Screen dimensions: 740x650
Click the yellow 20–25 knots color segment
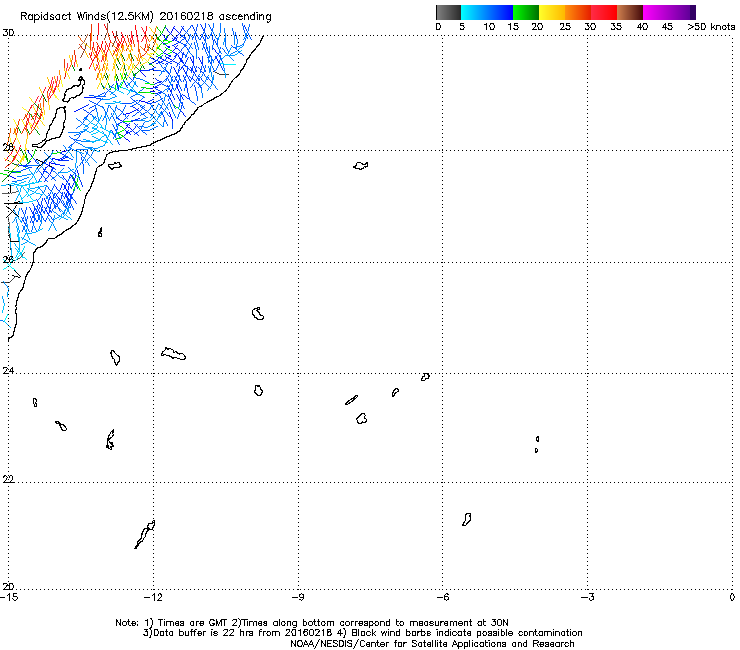pyautogui.click(x=552, y=12)
